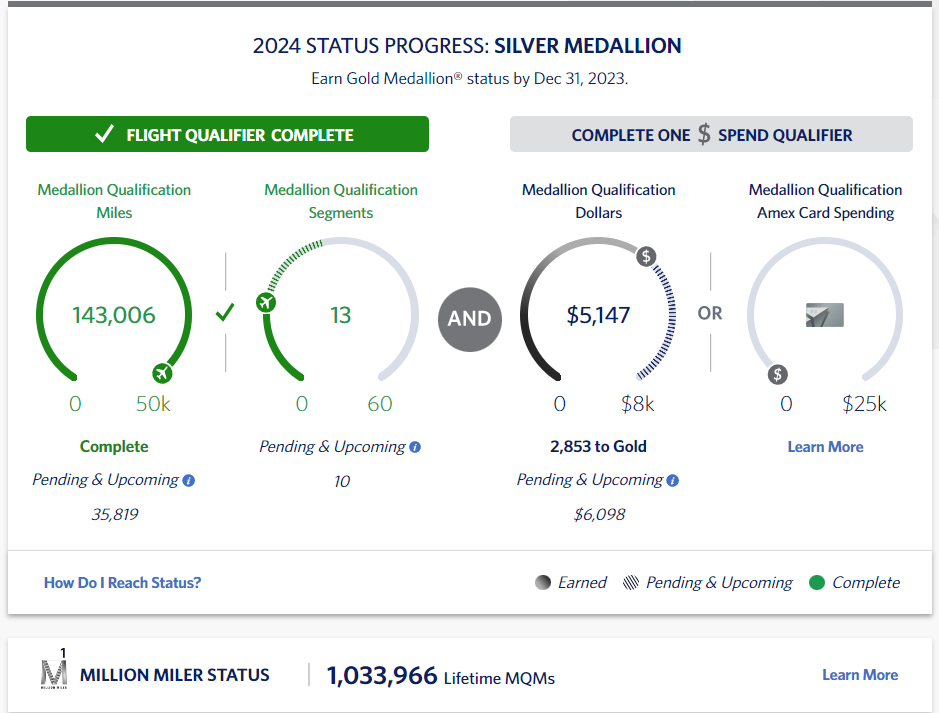Select the Flight Qualifier Complete banner
Viewport: 939px width, 713px height.
(x=227, y=133)
